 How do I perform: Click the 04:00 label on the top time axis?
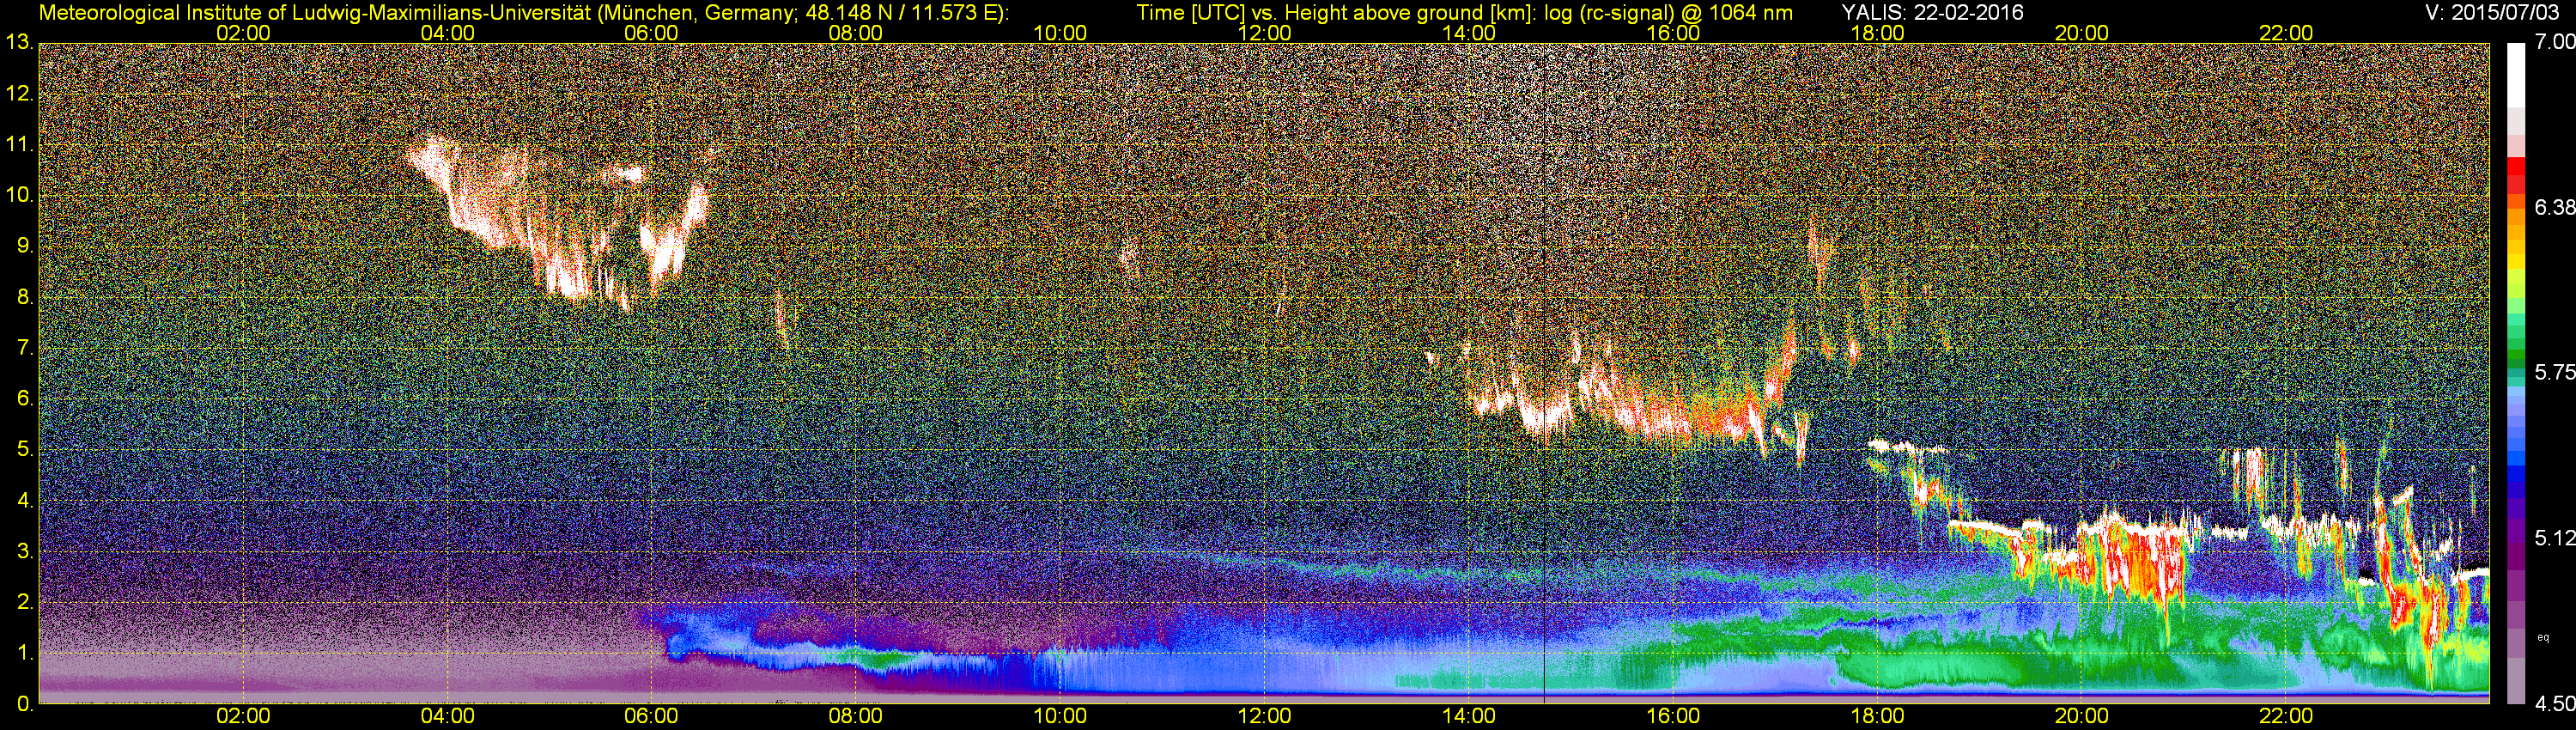coord(447,33)
